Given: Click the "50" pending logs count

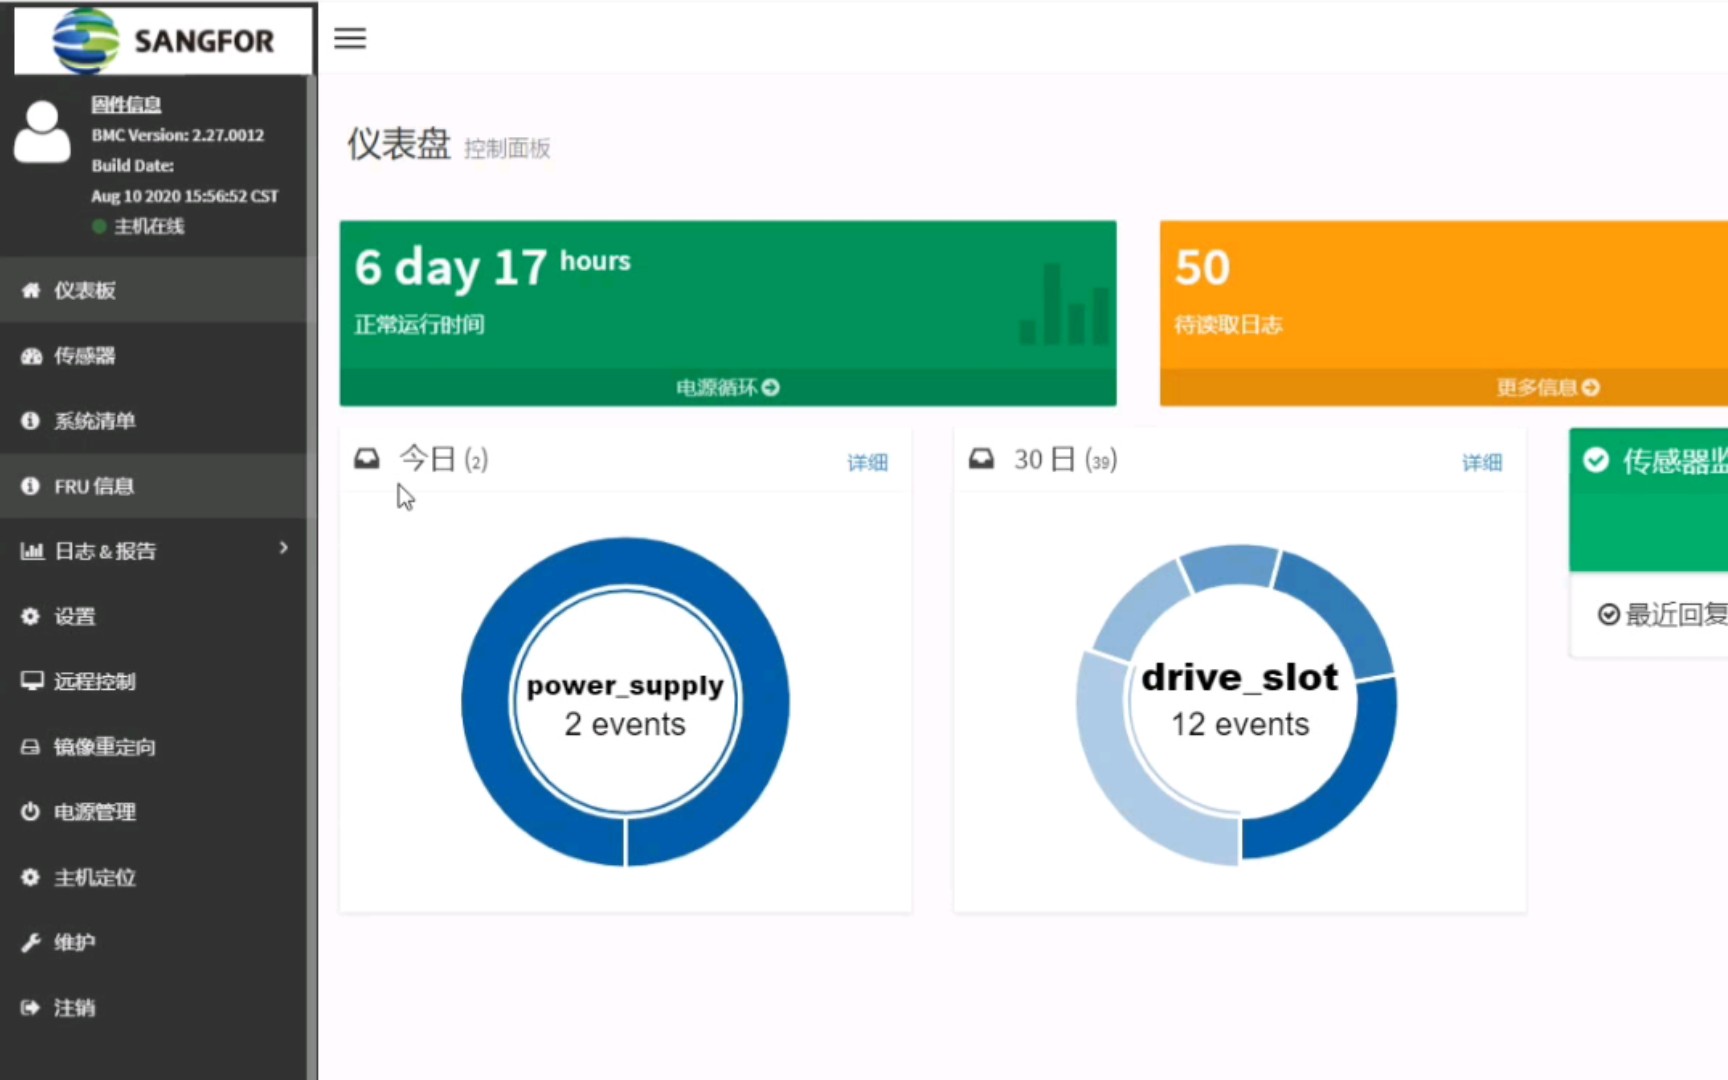Looking at the screenshot, I should point(1202,267).
